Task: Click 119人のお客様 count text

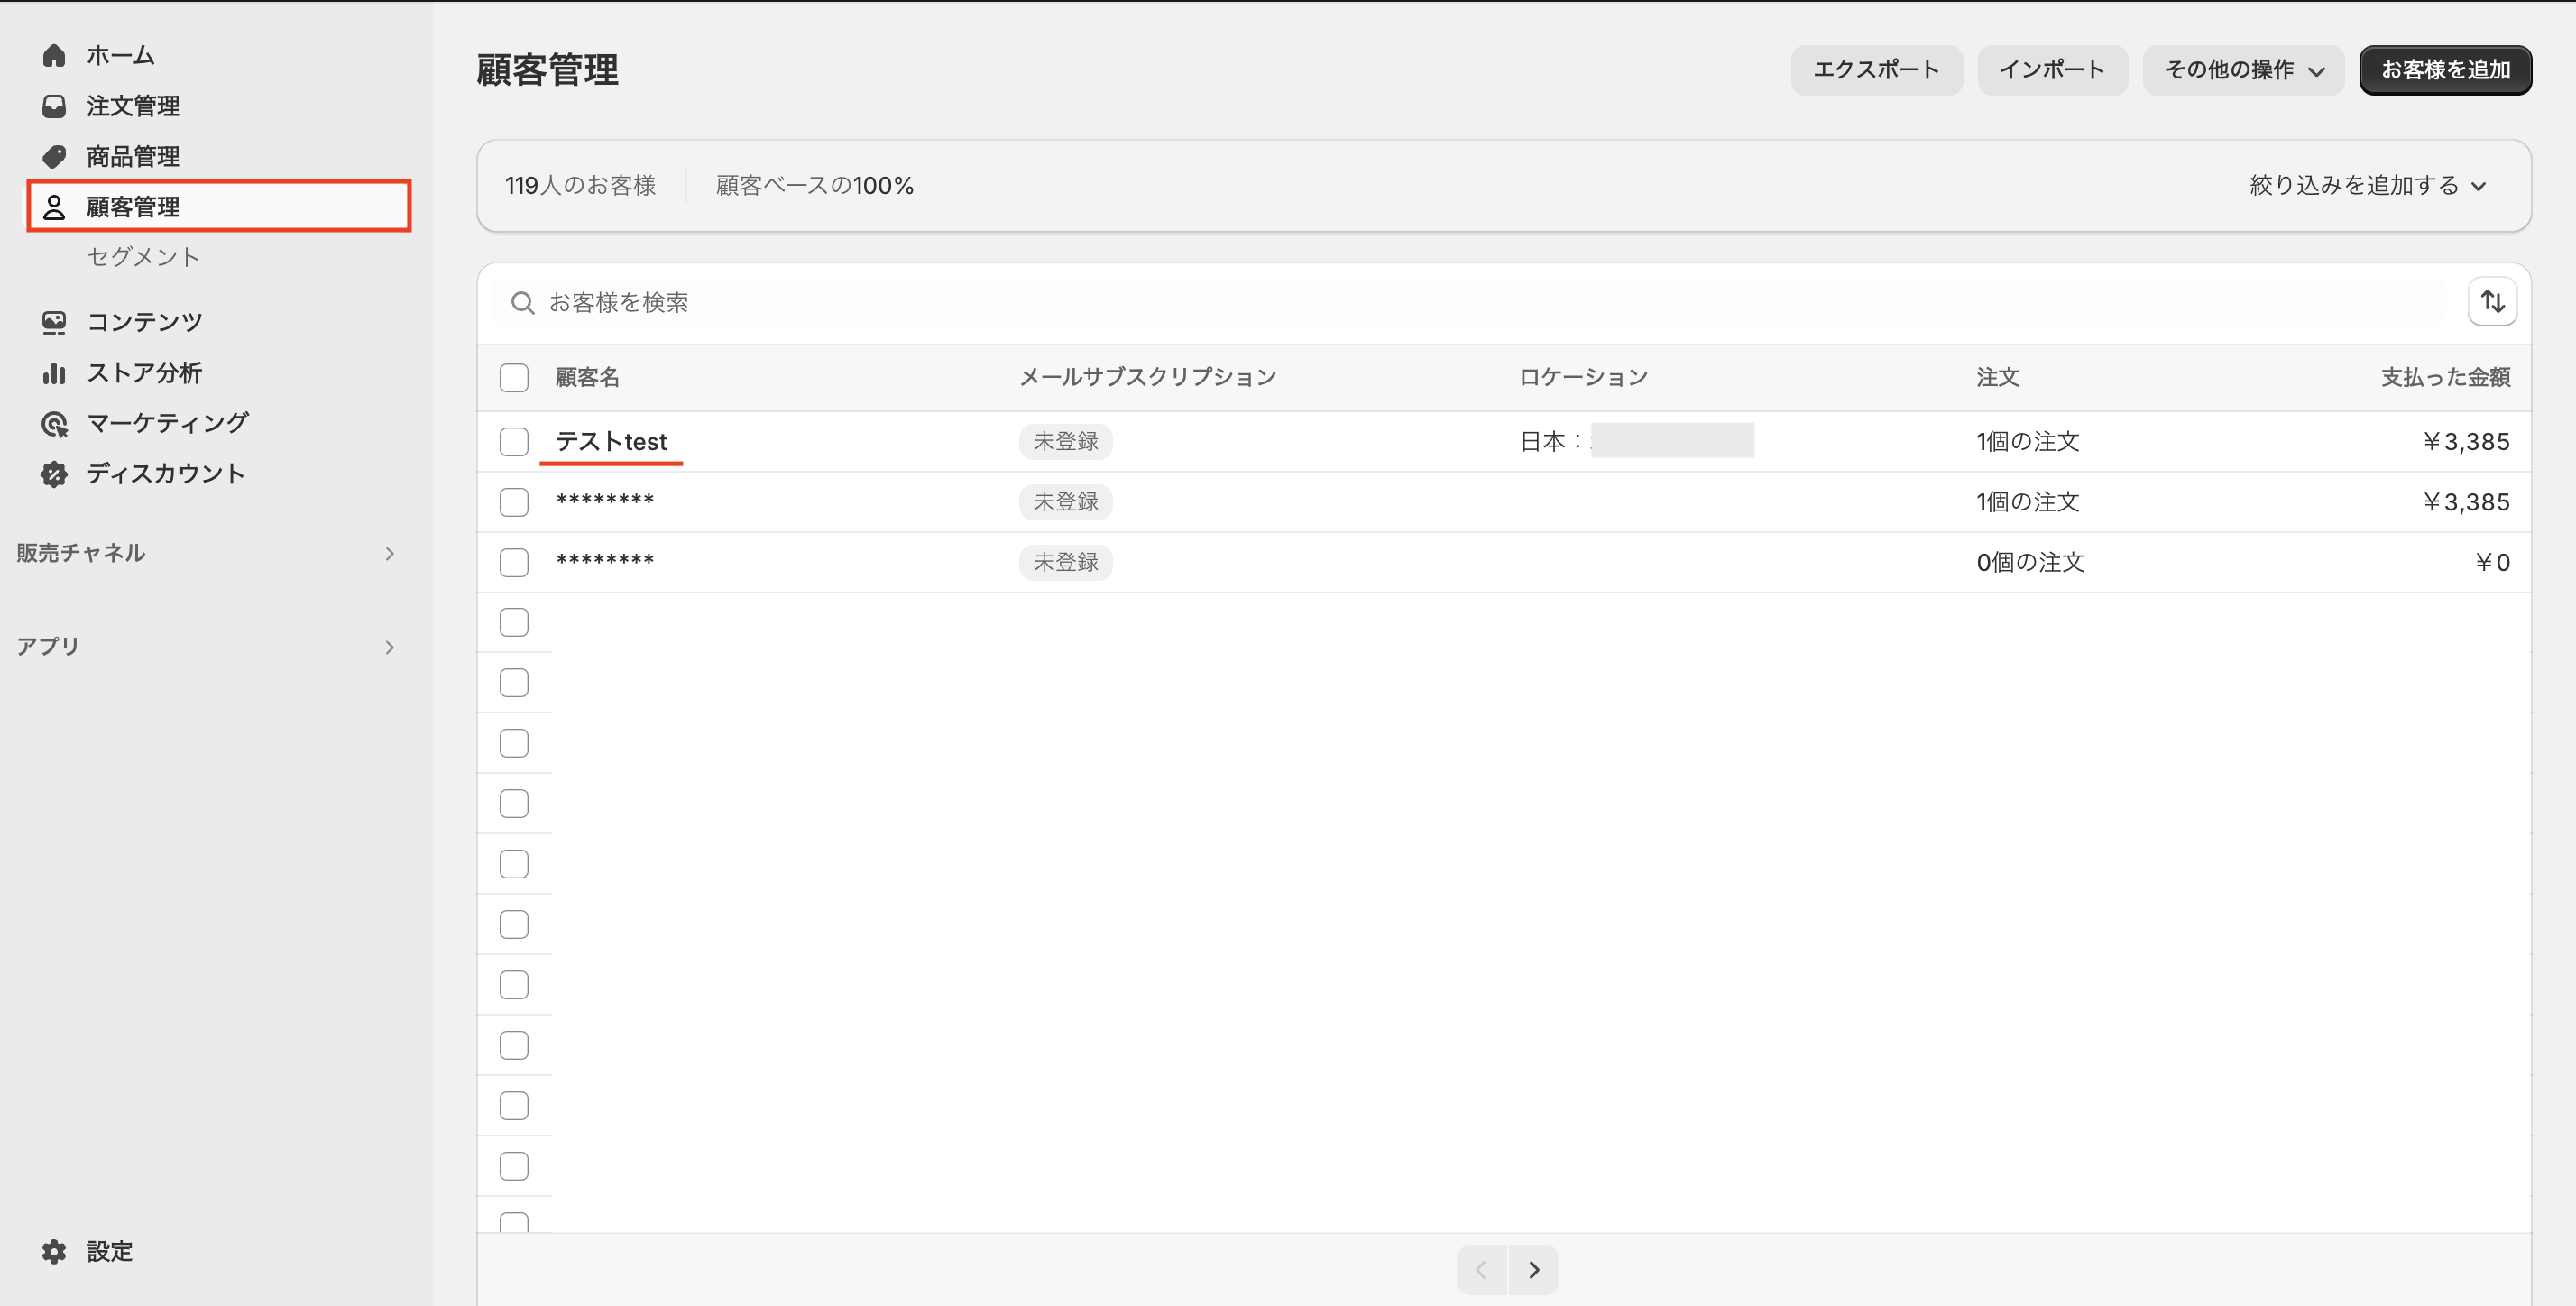Action: coord(580,185)
